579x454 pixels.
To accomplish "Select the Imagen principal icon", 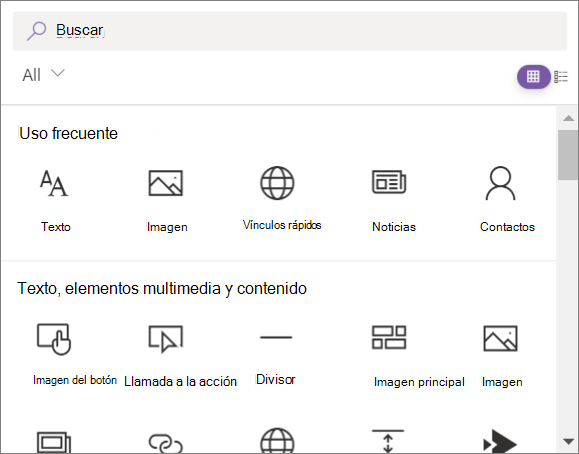I will (x=389, y=337).
